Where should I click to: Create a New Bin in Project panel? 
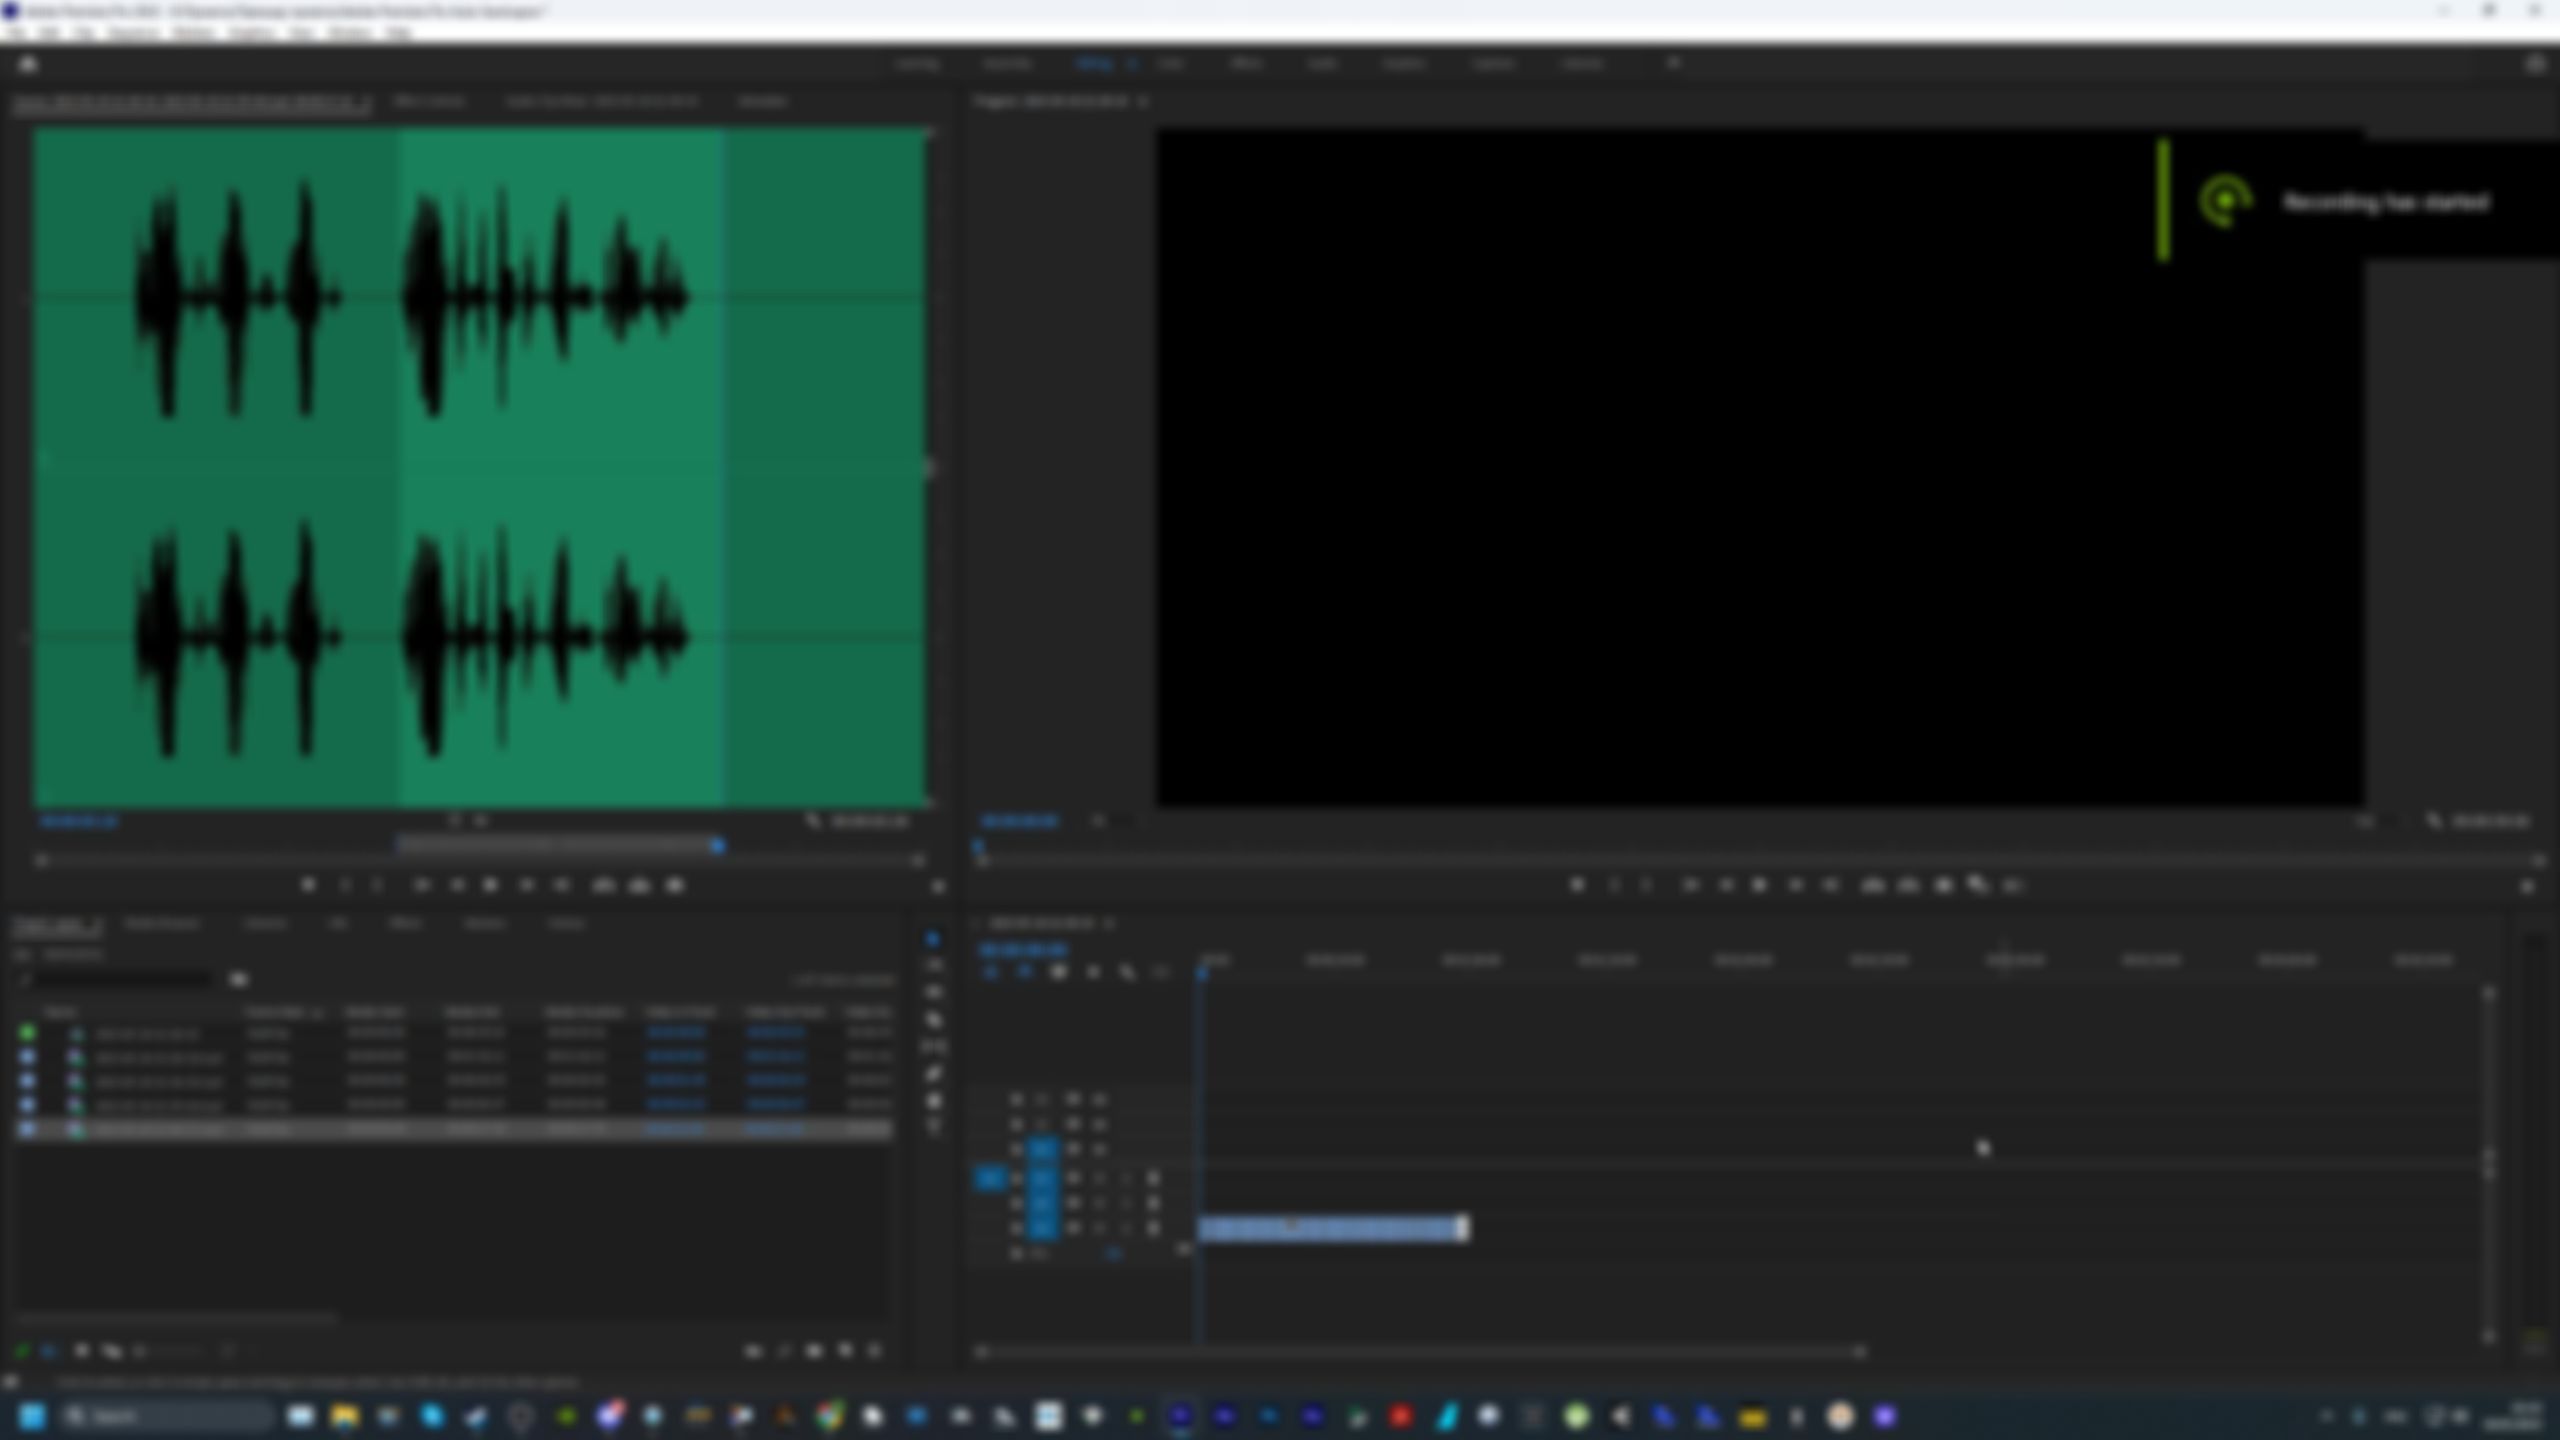pos(814,1351)
